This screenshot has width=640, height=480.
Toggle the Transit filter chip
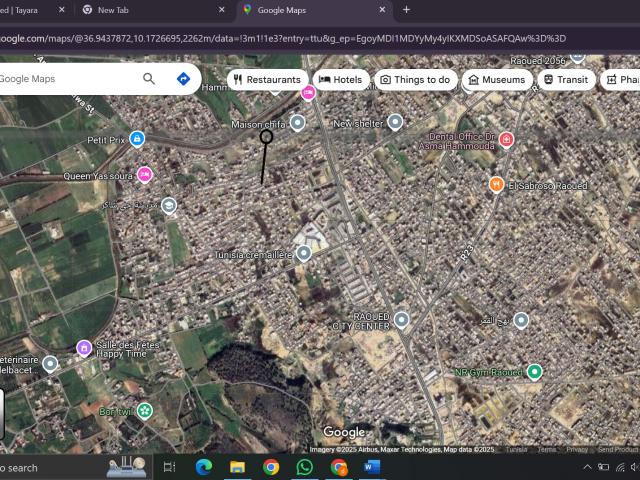pos(566,80)
